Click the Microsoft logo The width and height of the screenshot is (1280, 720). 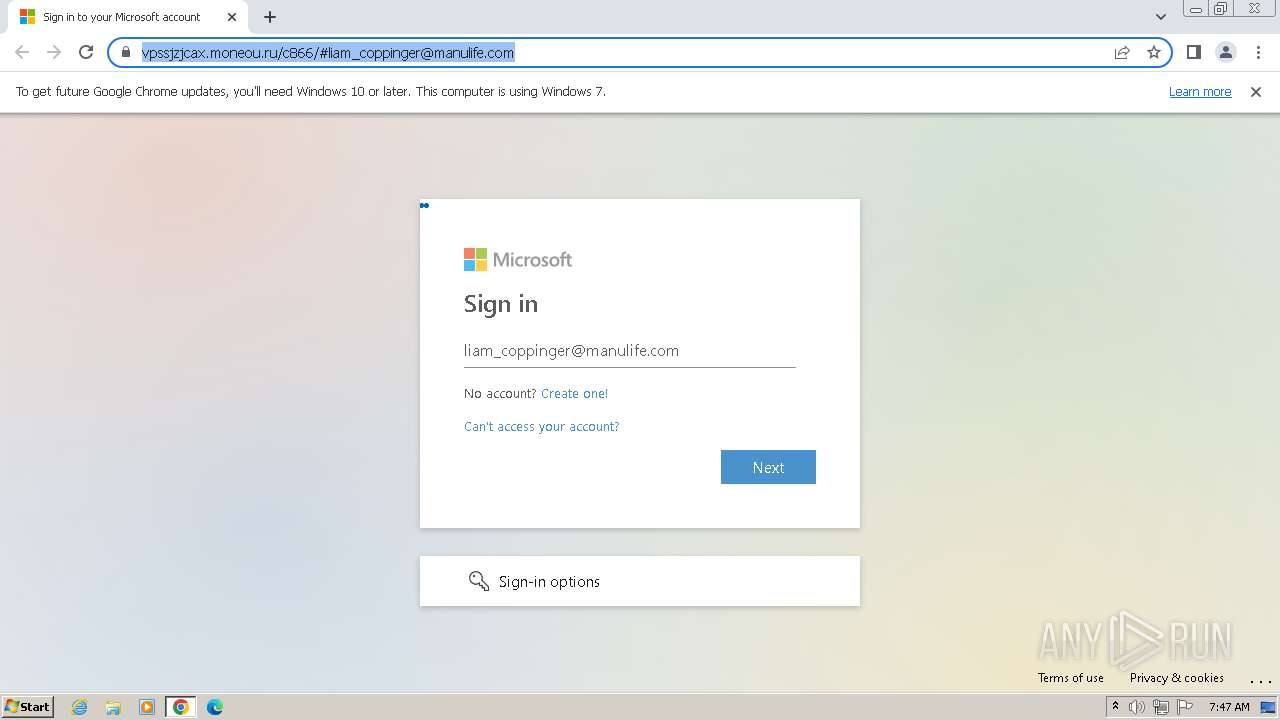point(518,260)
